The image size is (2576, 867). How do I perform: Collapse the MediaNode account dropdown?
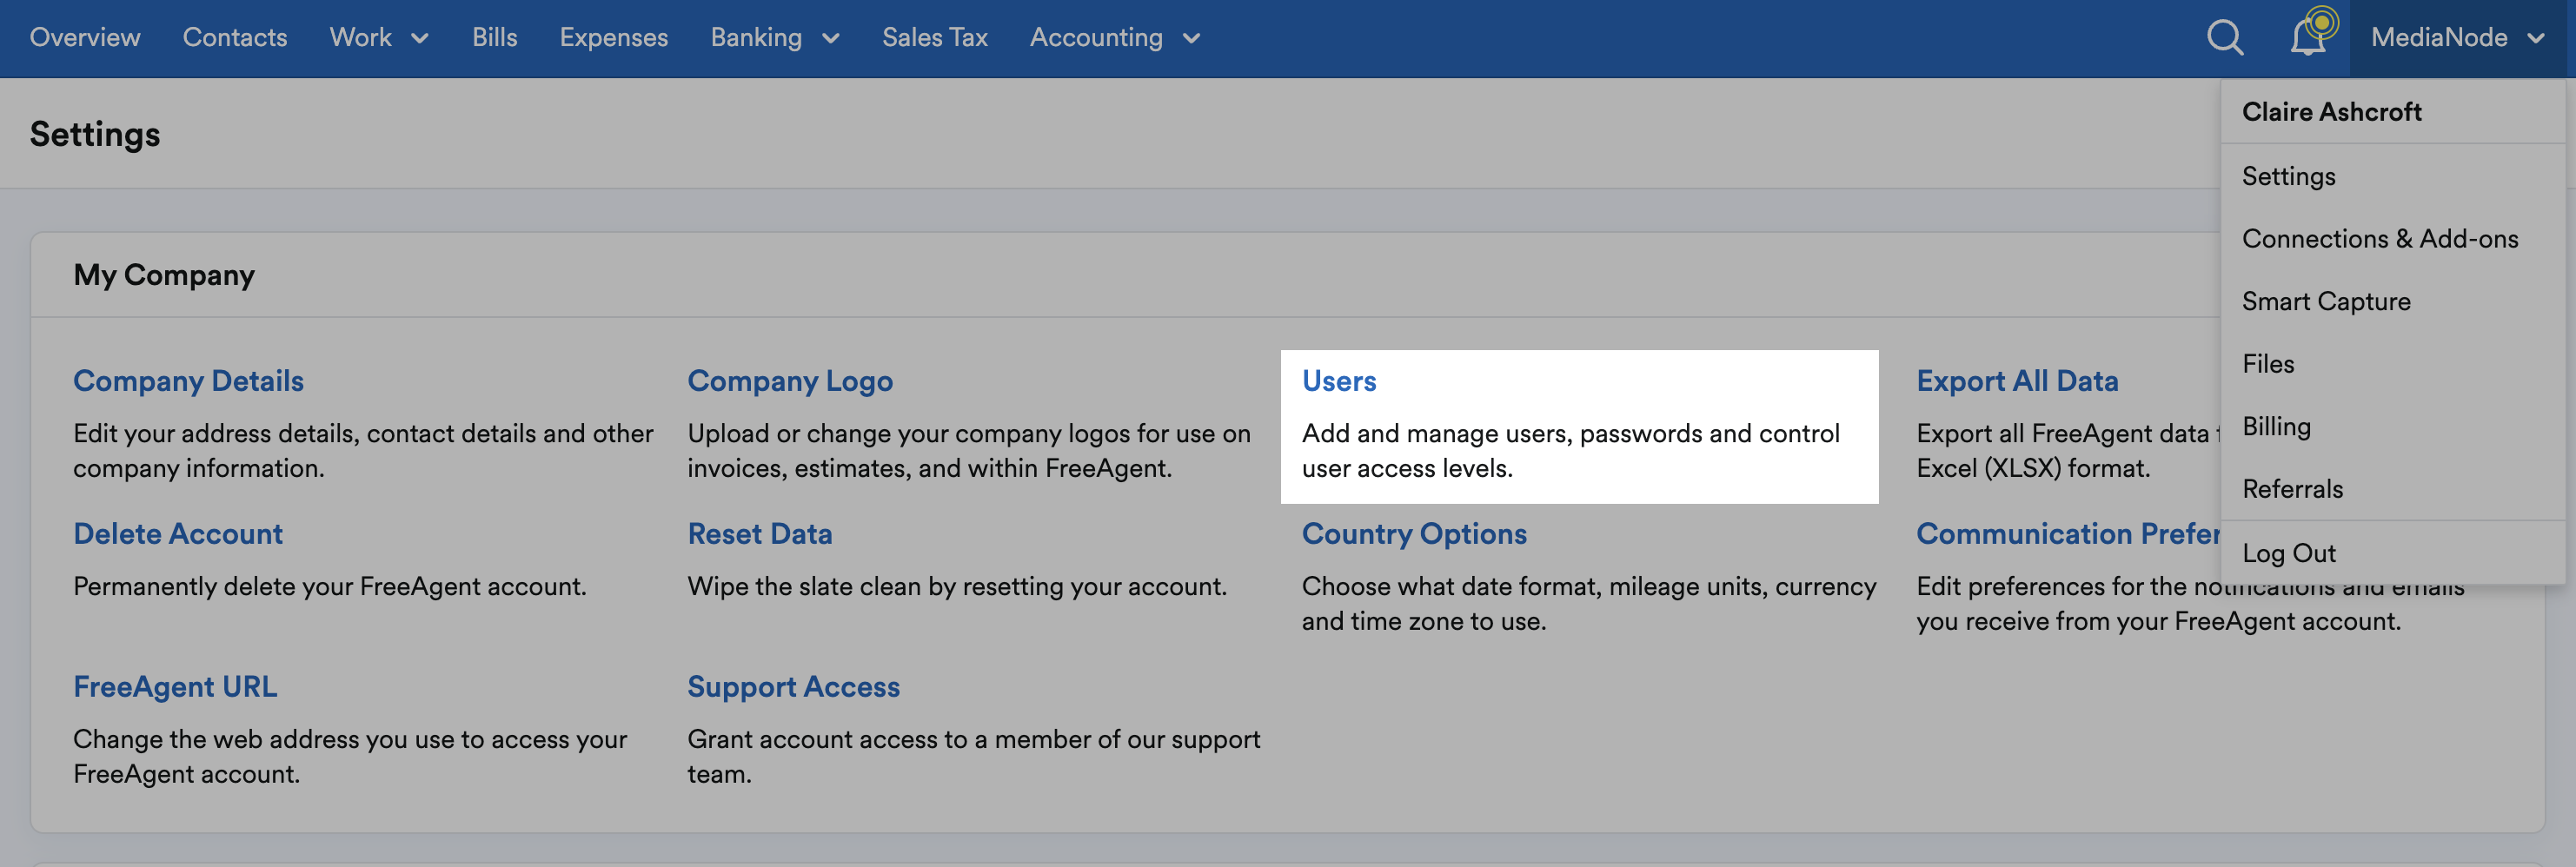(x=2457, y=38)
